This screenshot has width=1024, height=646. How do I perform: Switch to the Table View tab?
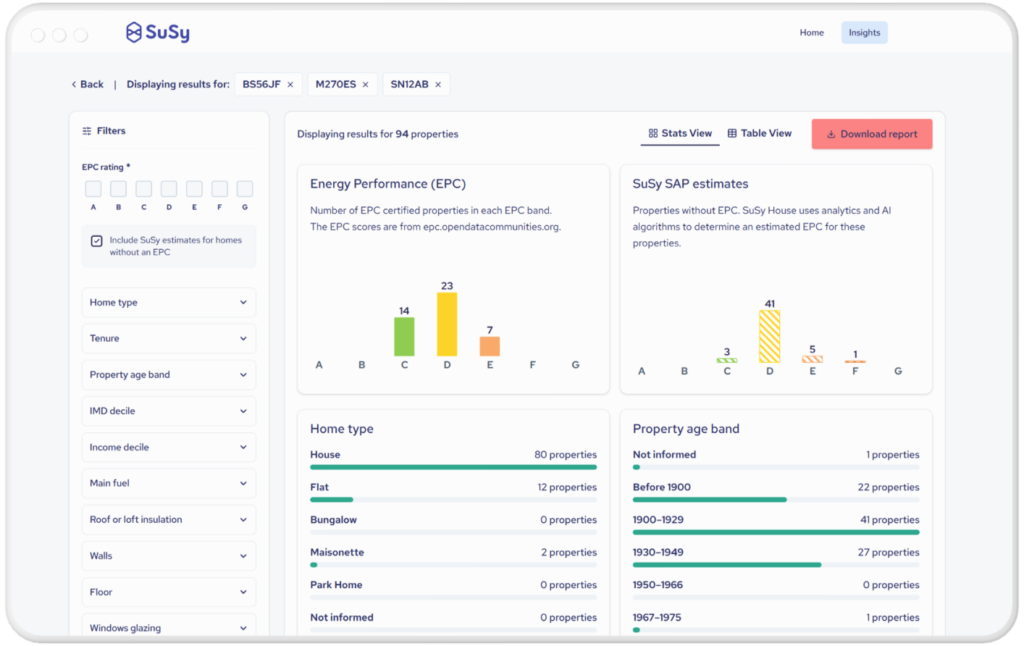(760, 133)
